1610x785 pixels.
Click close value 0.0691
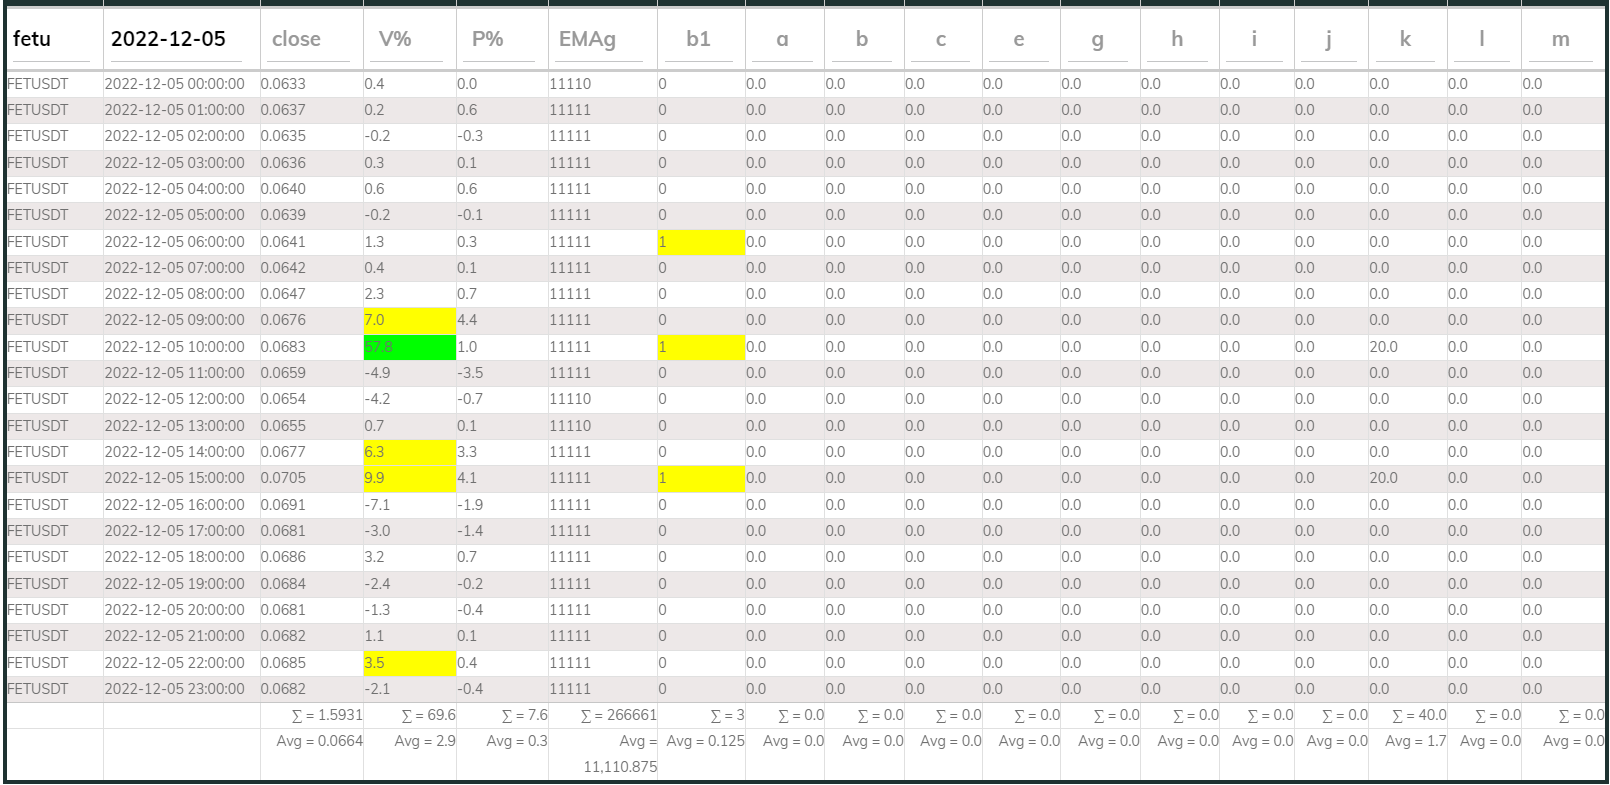283,505
